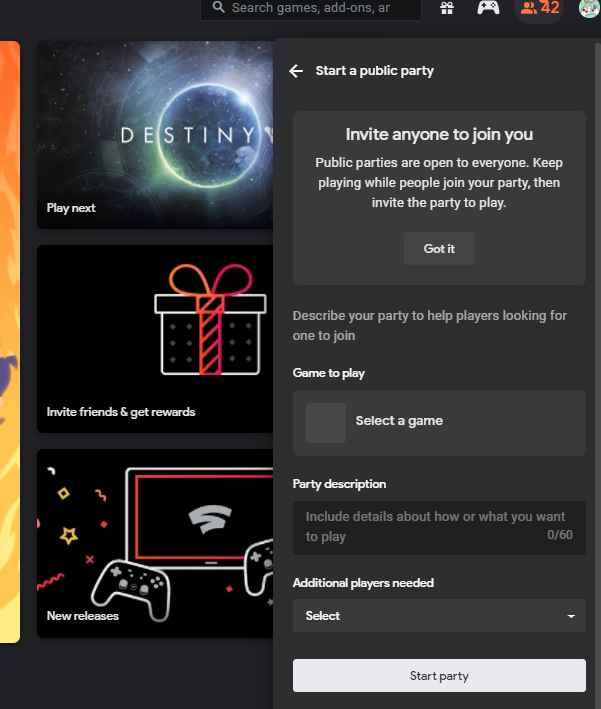Image resolution: width=601 pixels, height=709 pixels.
Task: Click the Additional players needed label
Action: (363, 583)
